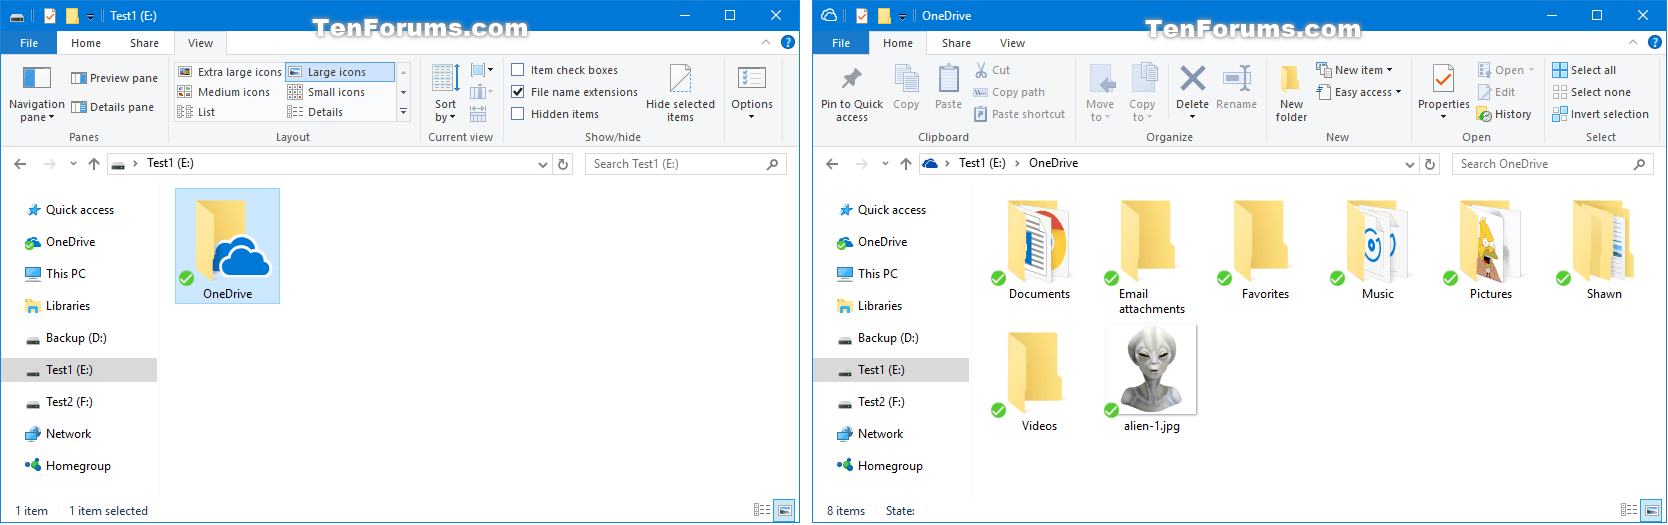The image size is (1668, 525).
Task: Open Move to dropdown
Action: pyautogui.click(x=1100, y=94)
